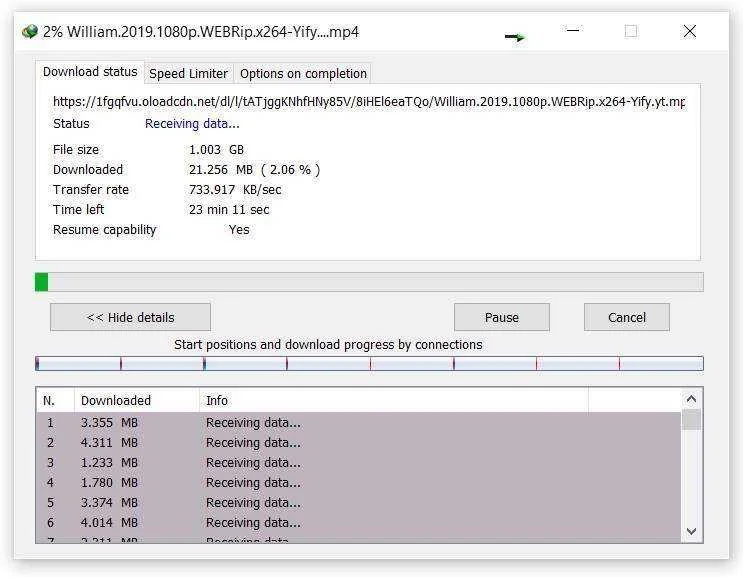The width and height of the screenshot is (743, 577).
Task: Select connection row 1 with 3.355 MB
Action: (x=358, y=423)
